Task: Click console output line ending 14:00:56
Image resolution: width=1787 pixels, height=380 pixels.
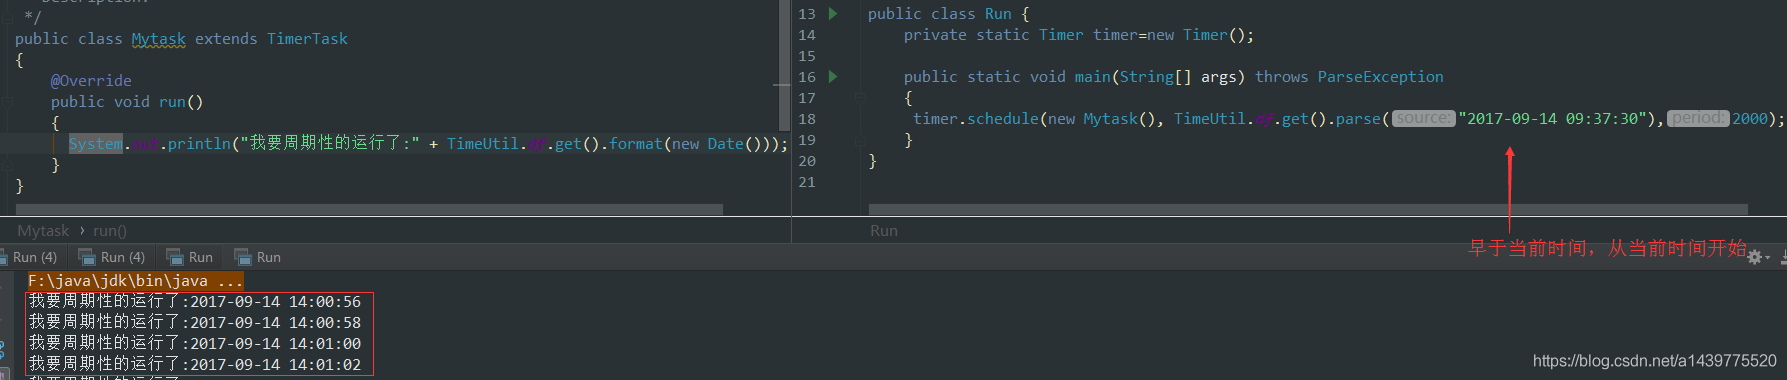Action: tap(195, 301)
